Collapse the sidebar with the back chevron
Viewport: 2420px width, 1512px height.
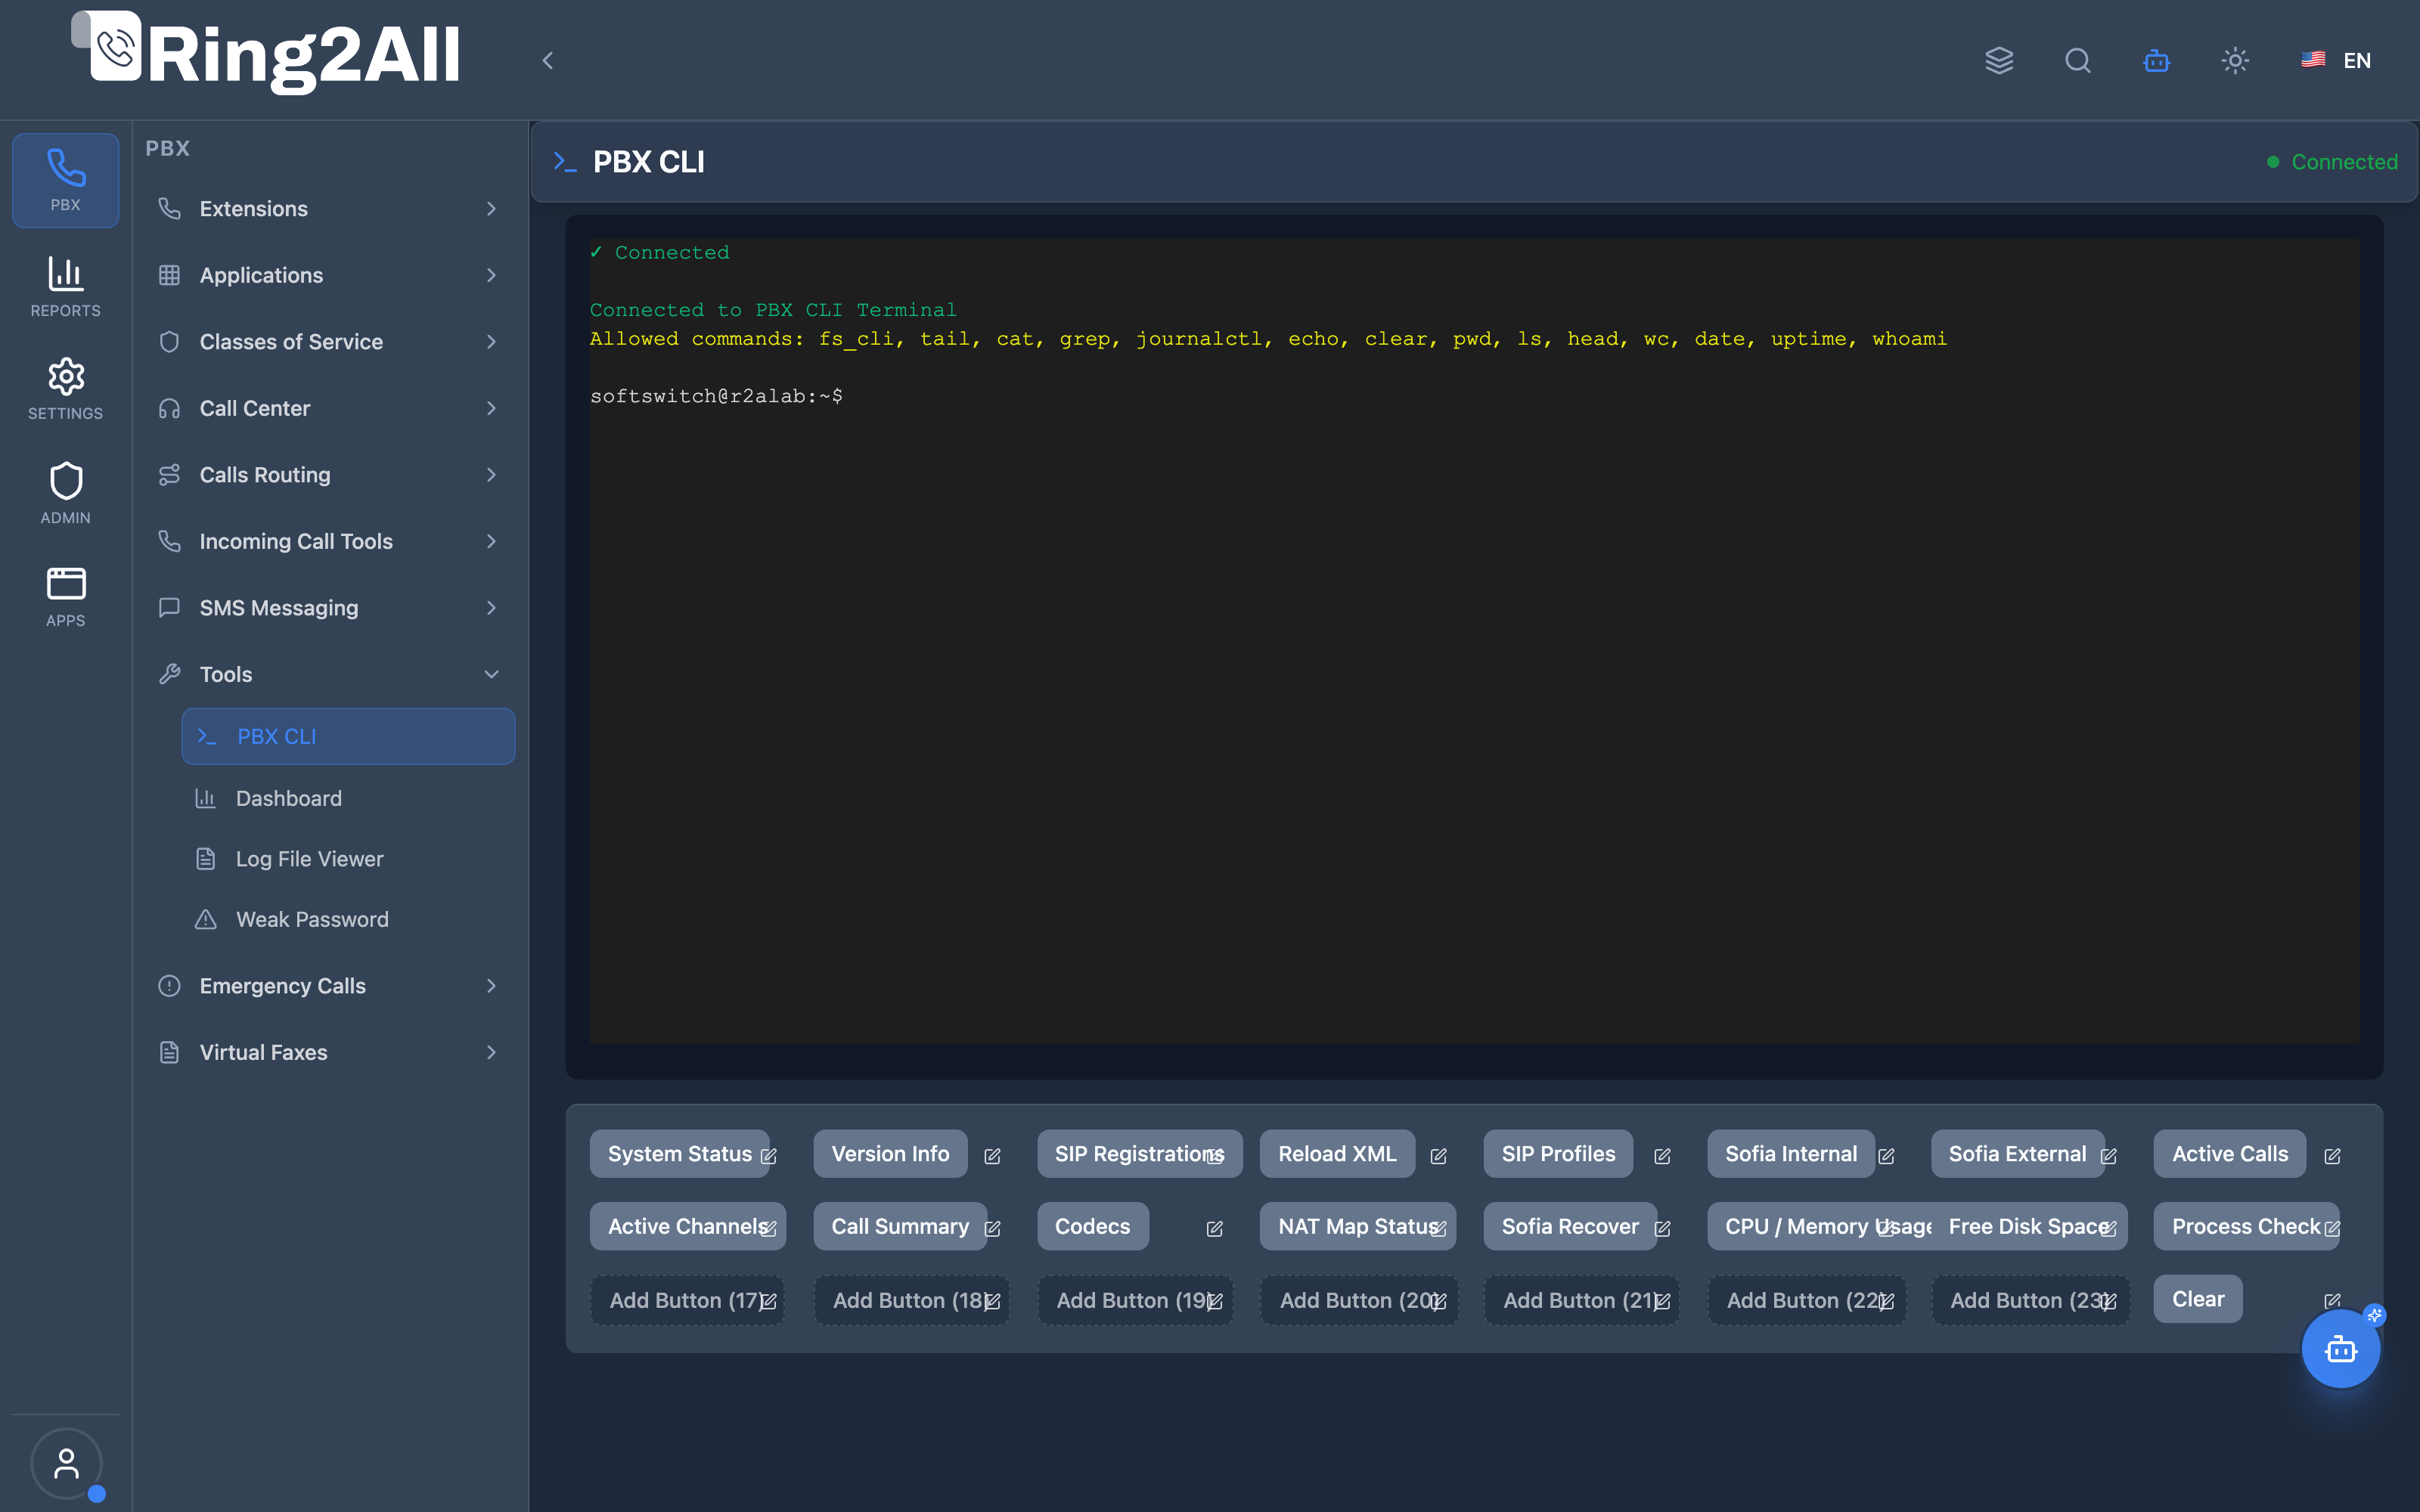547,61
